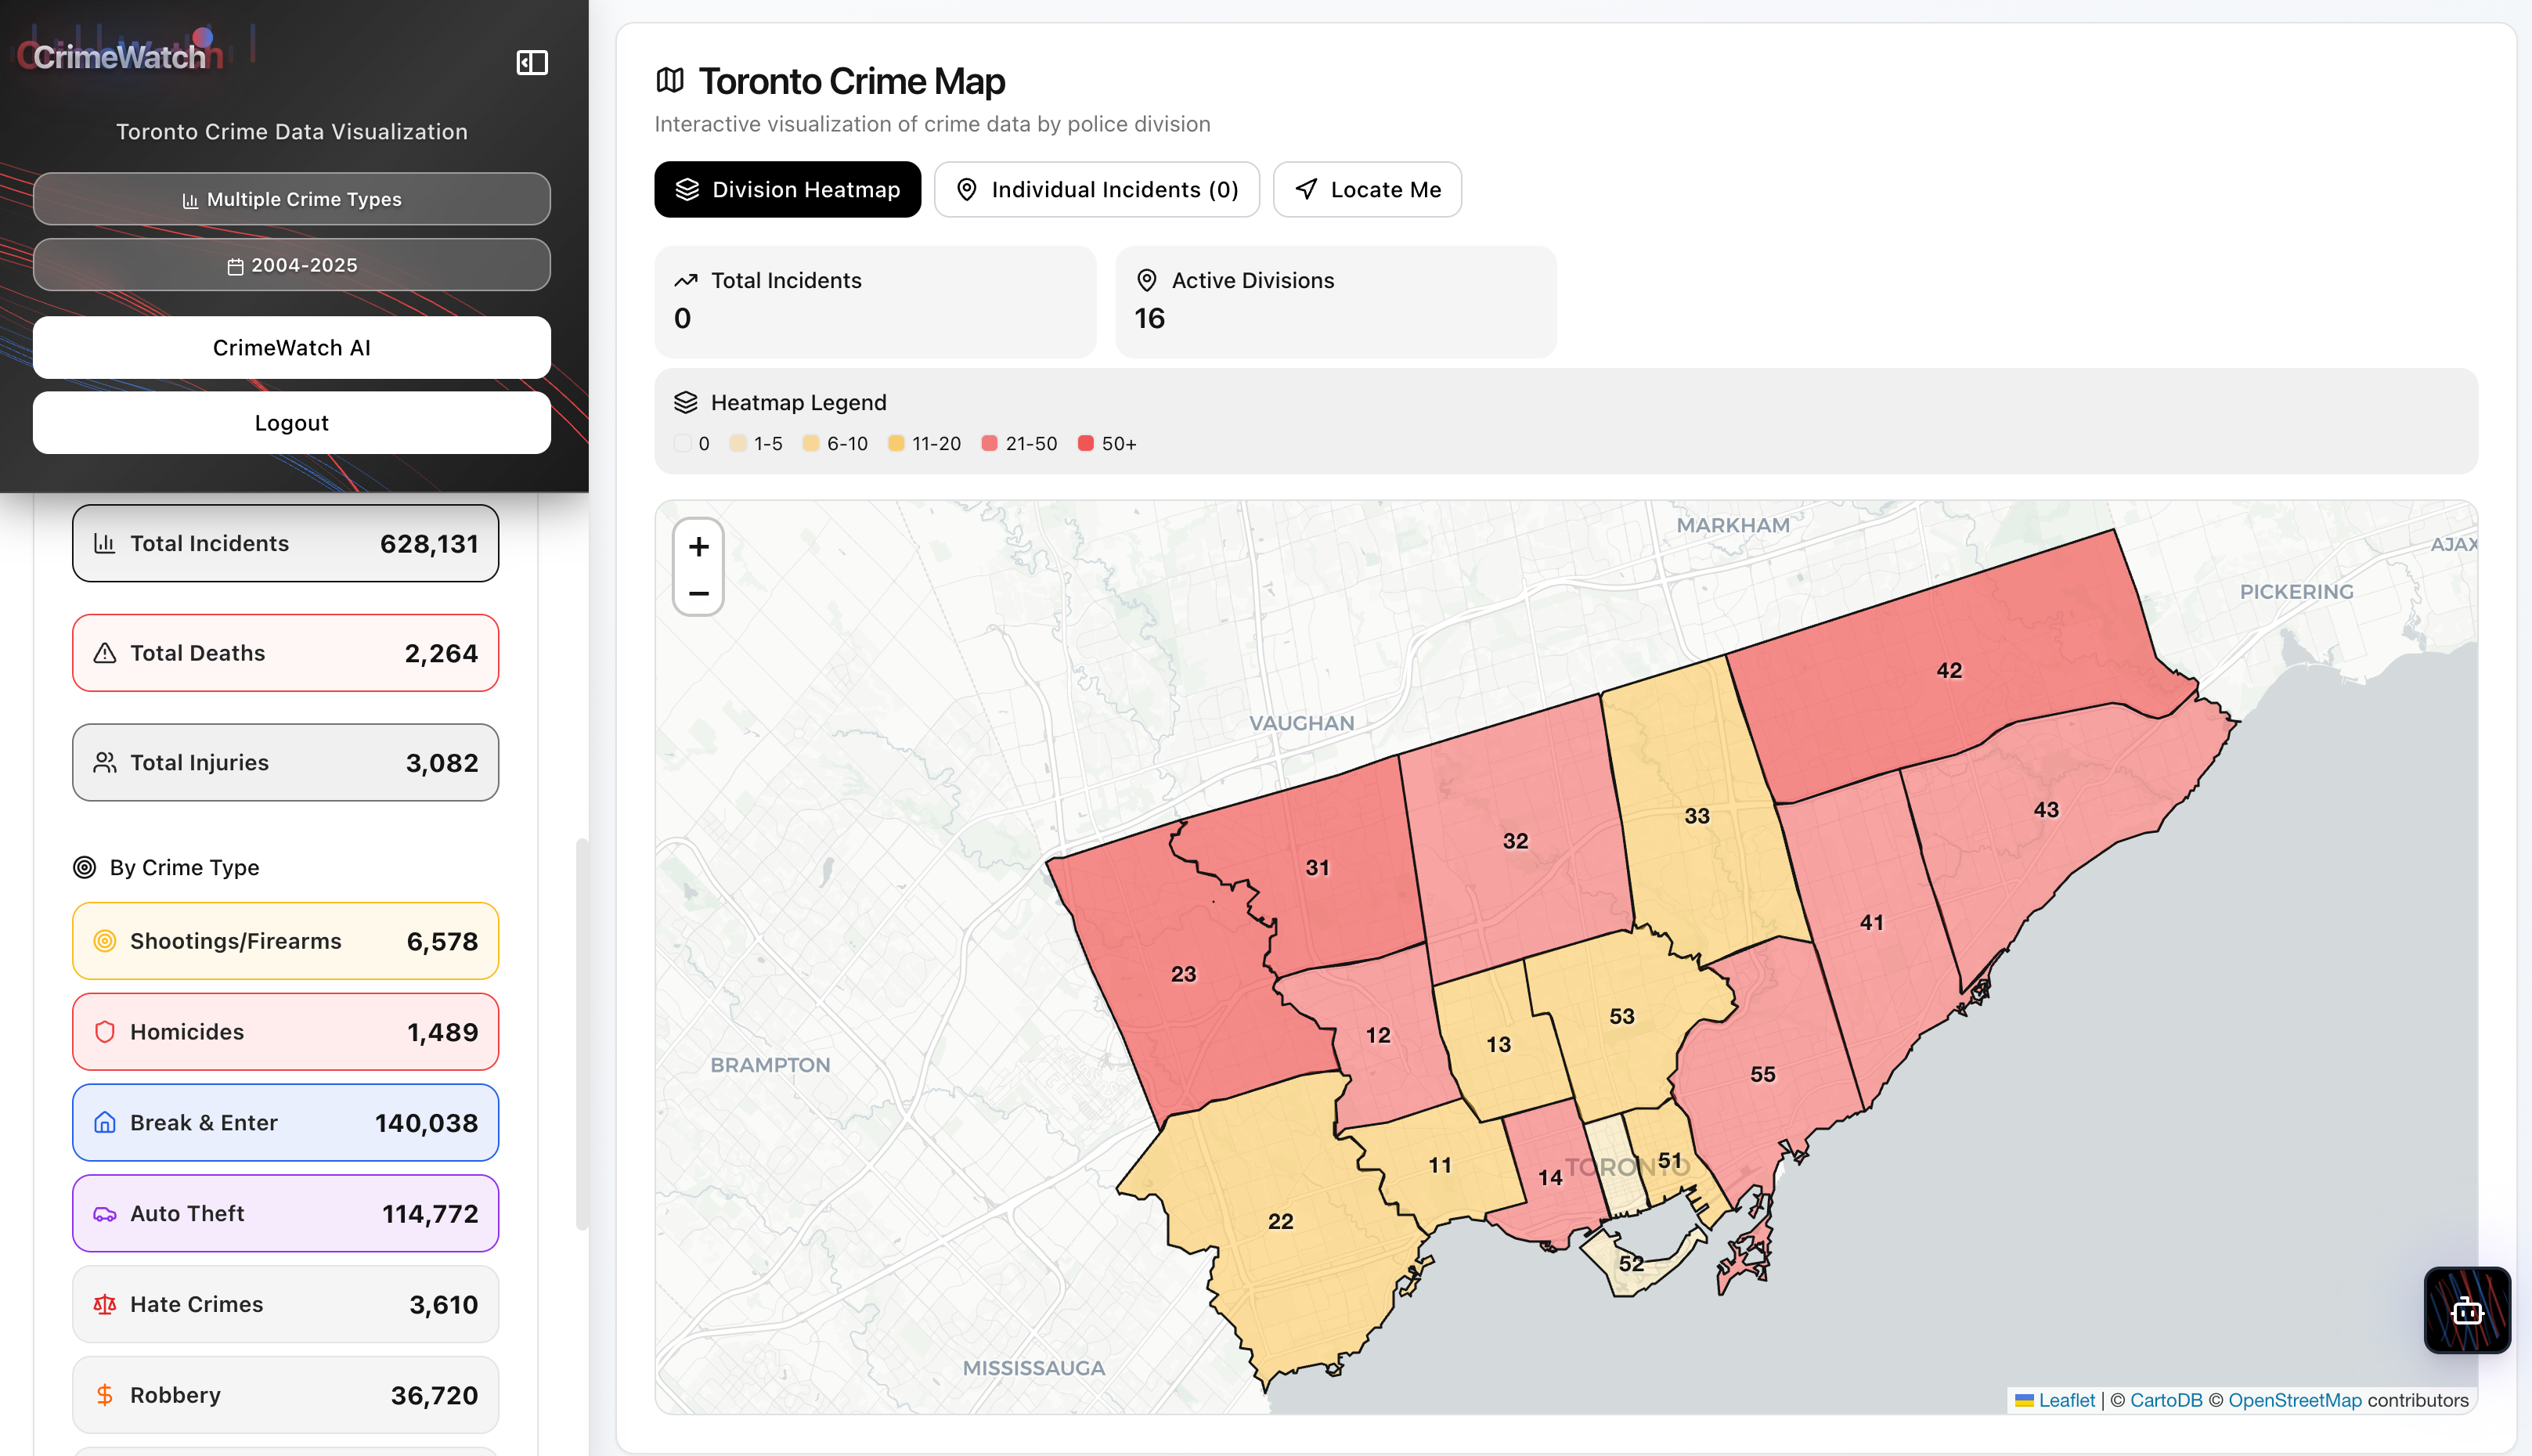The image size is (2532, 1456).
Task: Open the floating AI chatbot icon
Action: pos(2466,1310)
